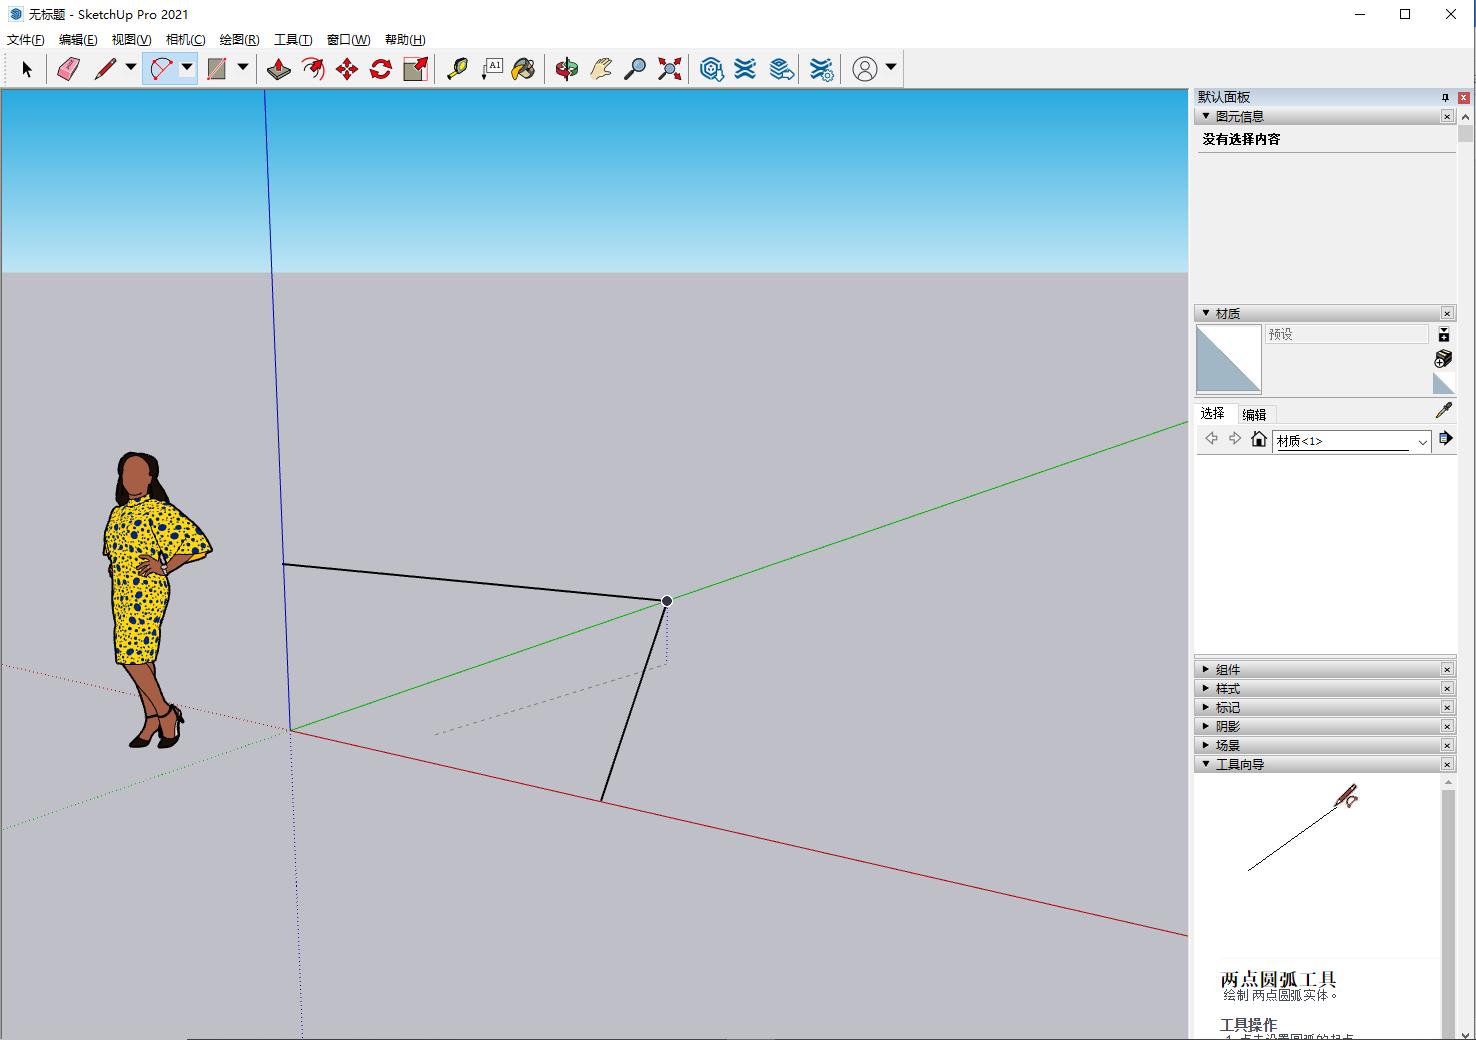
Task: Go back in materials browser
Action: coord(1211,439)
